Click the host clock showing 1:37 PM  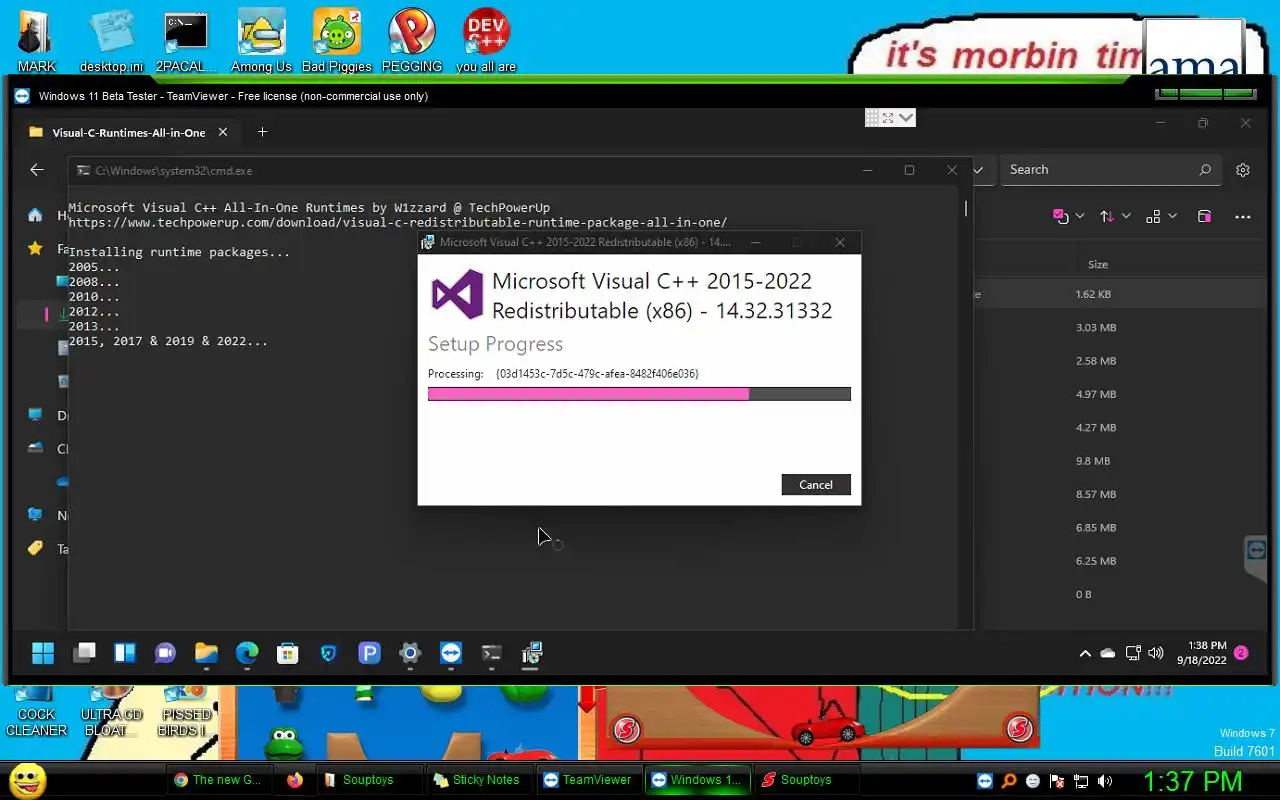1192,781
